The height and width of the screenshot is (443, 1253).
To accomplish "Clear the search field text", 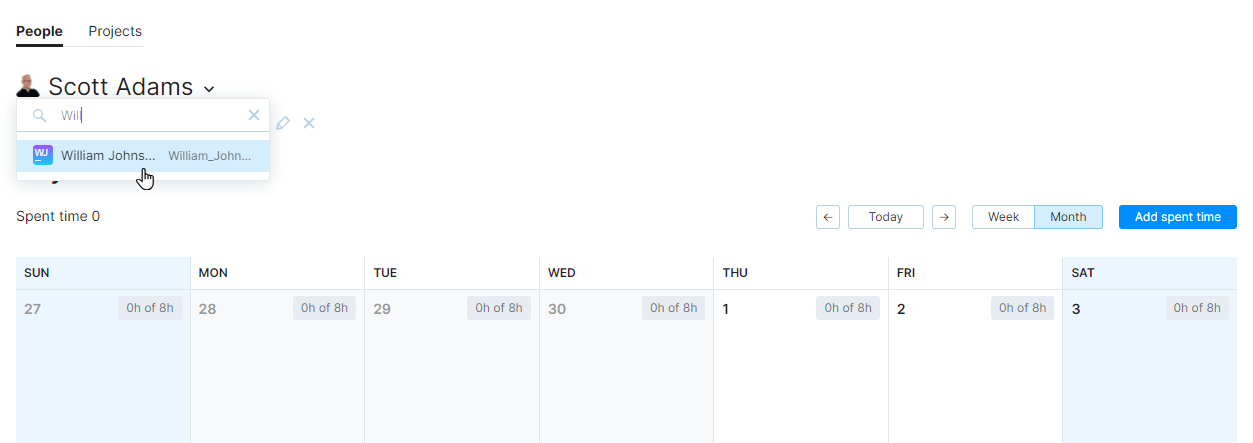I will 254,115.
